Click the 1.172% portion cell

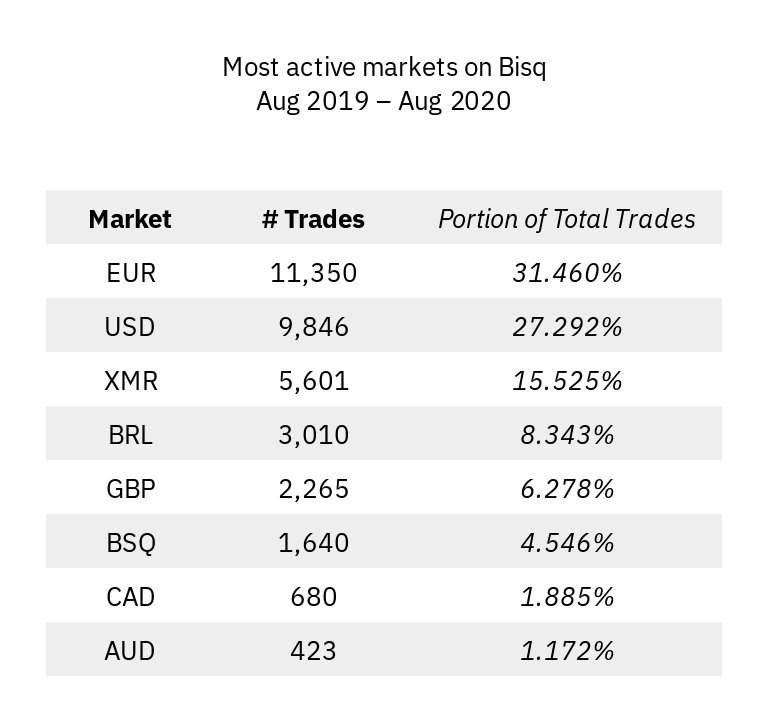pyautogui.click(x=566, y=651)
